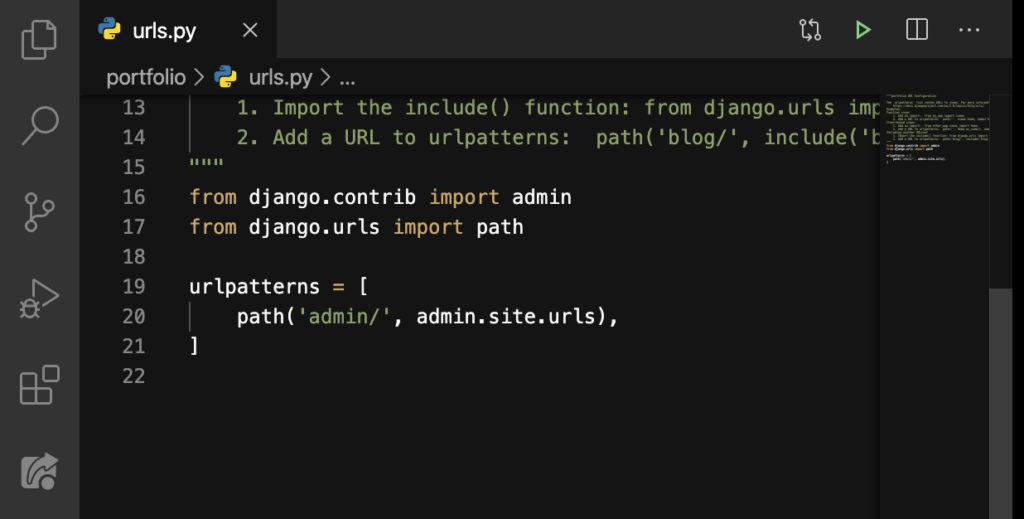Open the Live Share arrow icon

(39, 471)
